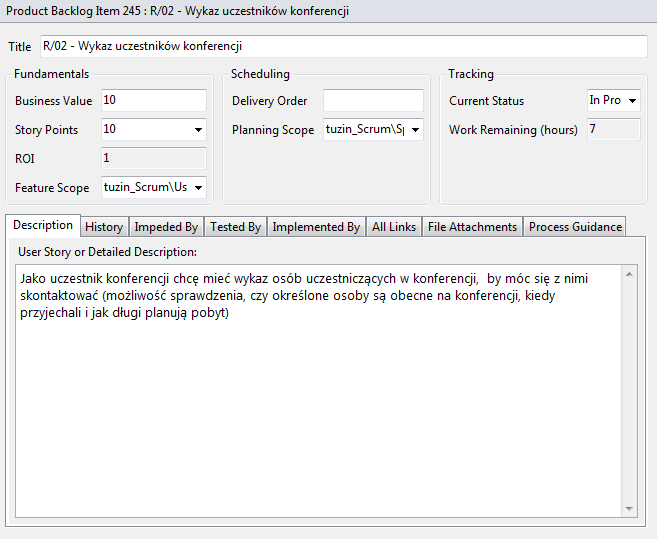
Task: Click the 'Feature Scope' label
Action: [52, 188]
